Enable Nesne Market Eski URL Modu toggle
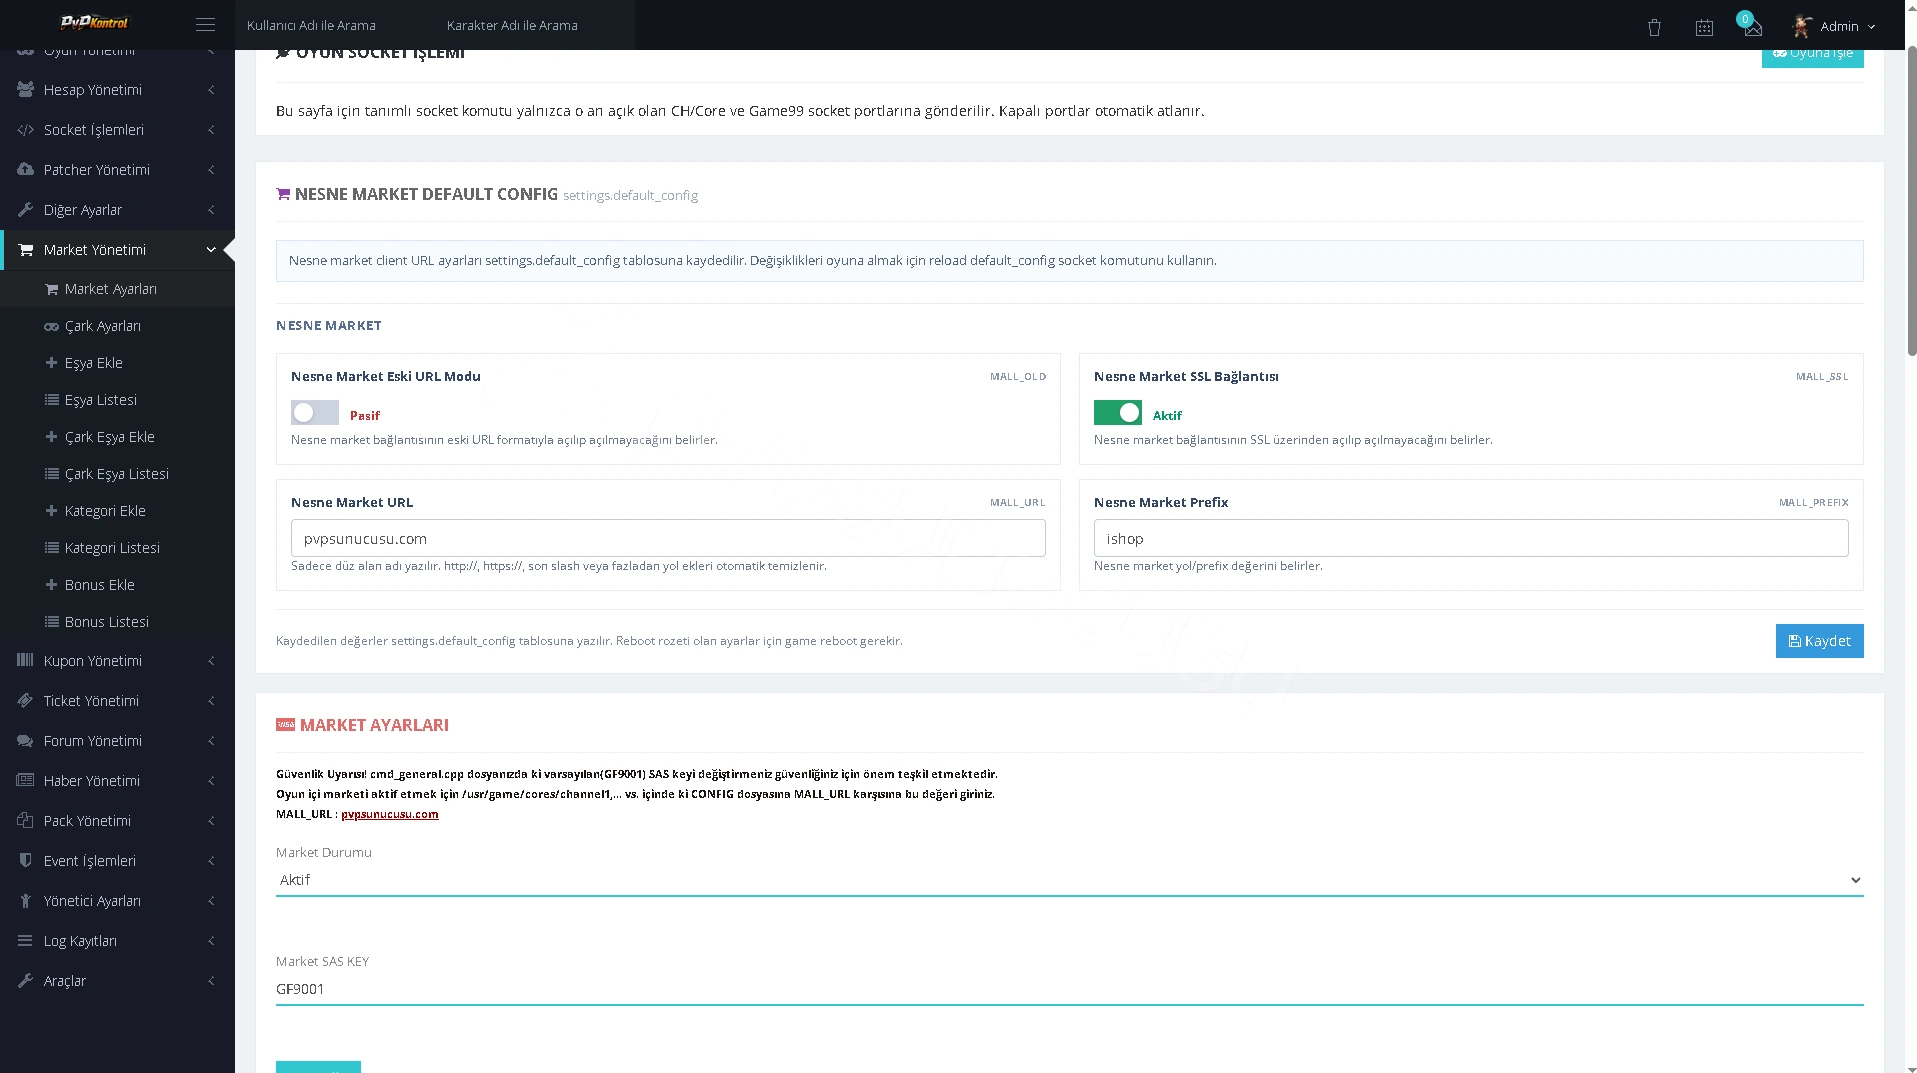This screenshot has height=1073, width=1917. [315, 413]
